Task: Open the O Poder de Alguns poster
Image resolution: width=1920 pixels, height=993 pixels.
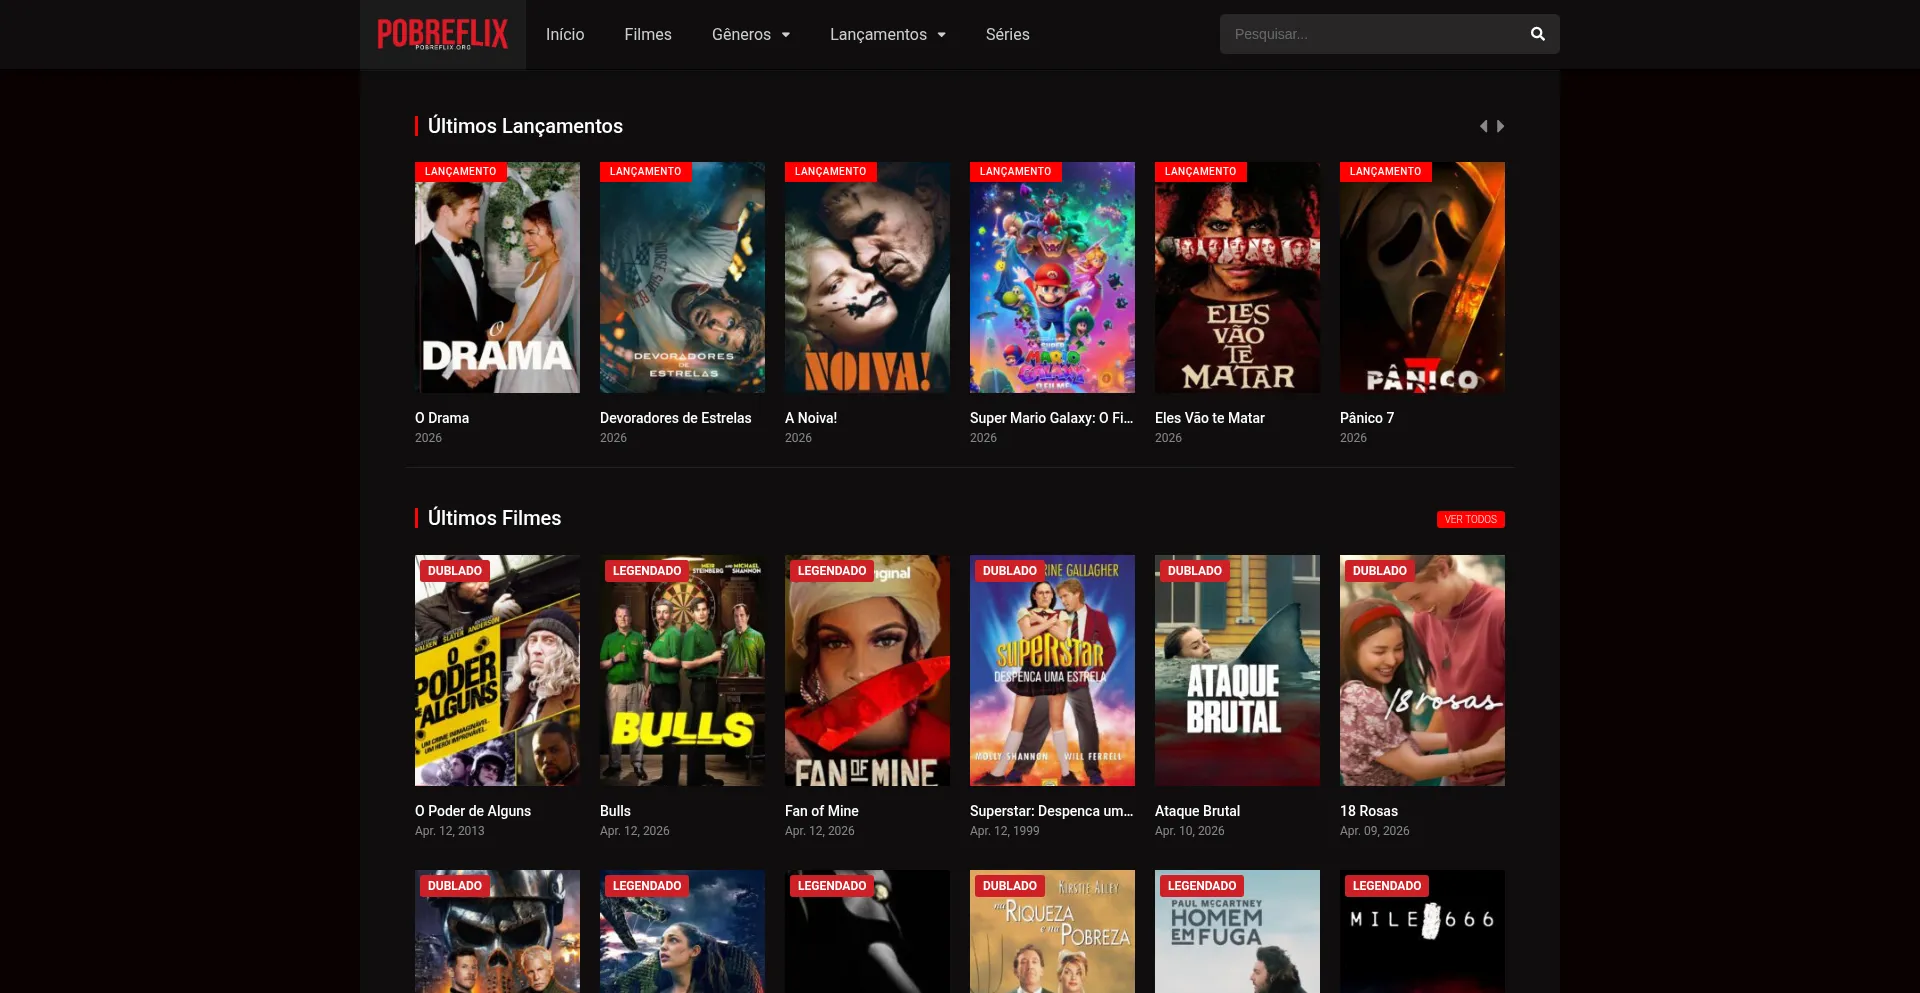Action: 497,670
